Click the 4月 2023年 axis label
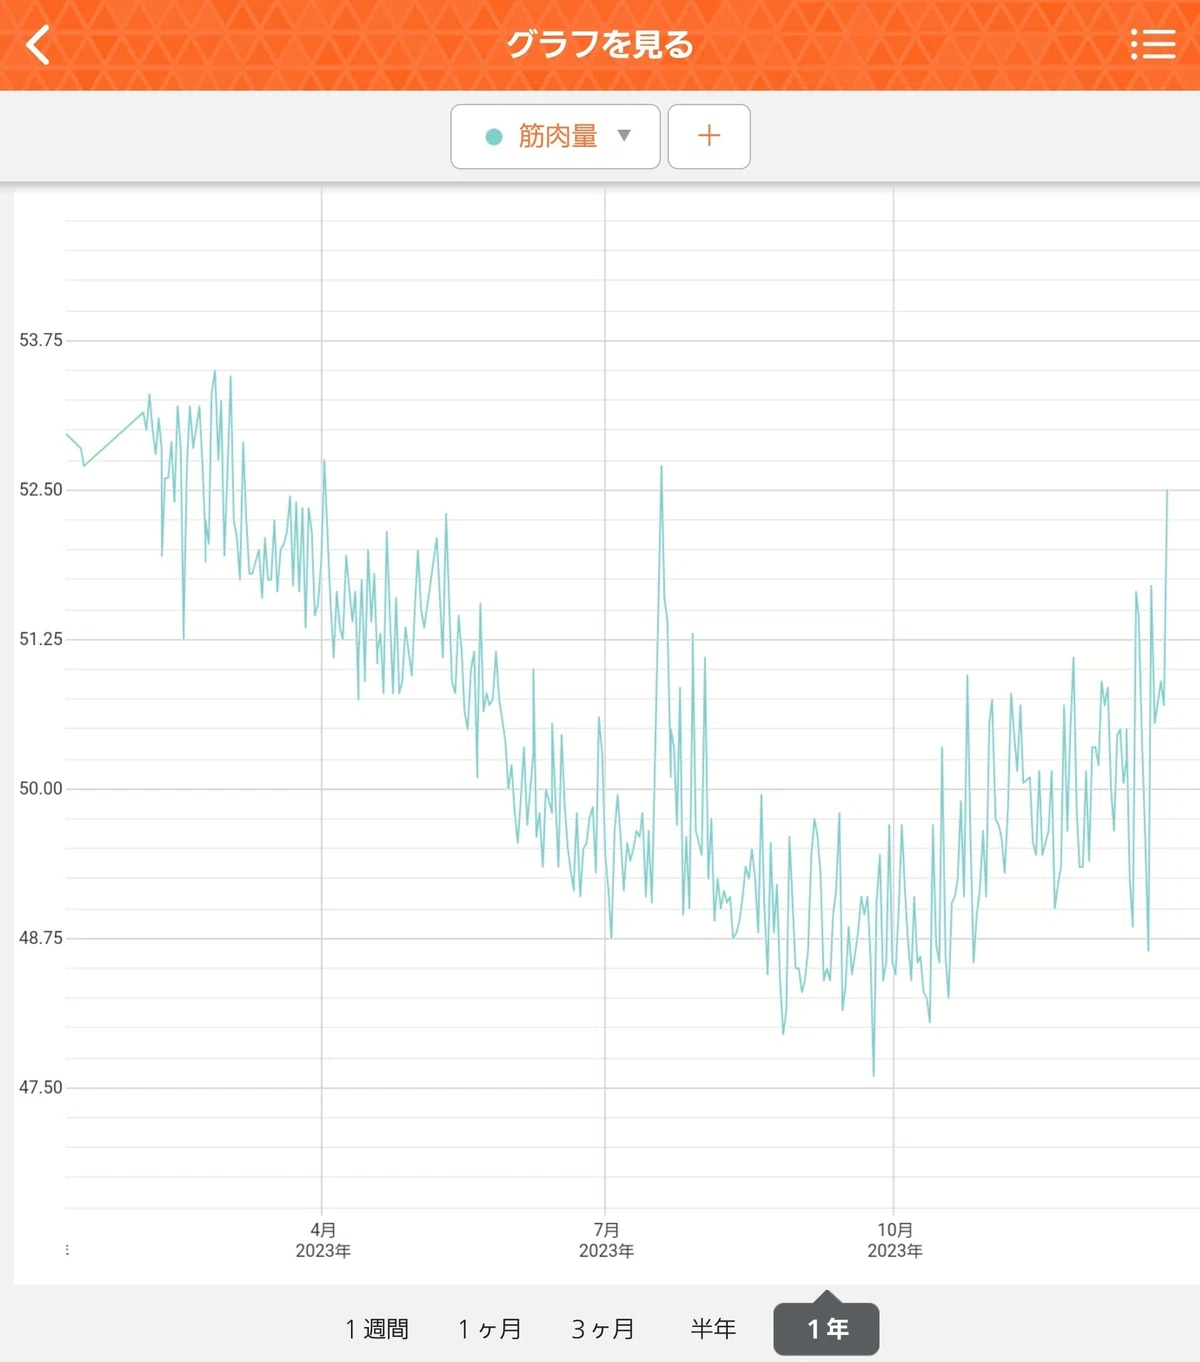This screenshot has height=1362, width=1200. click(x=323, y=1240)
